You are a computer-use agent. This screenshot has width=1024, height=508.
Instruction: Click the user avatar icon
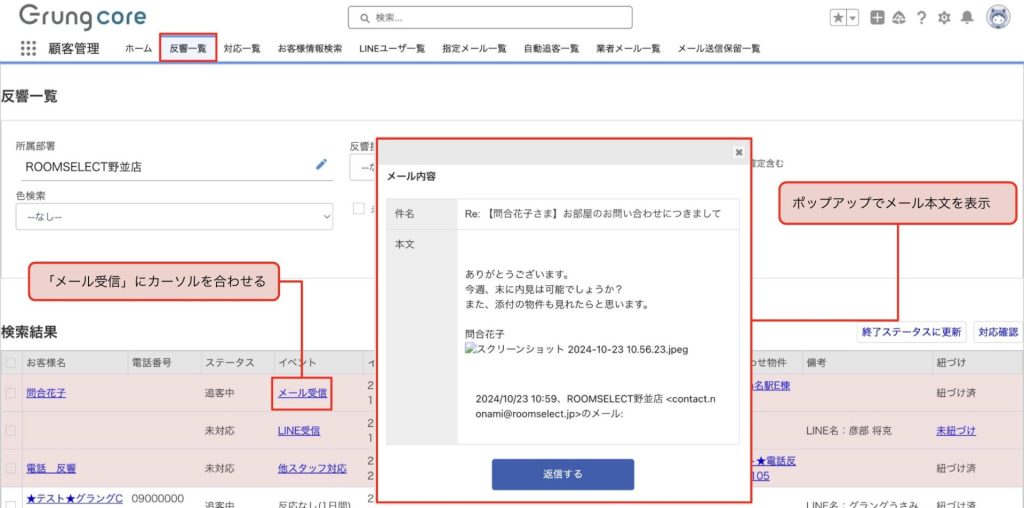[998, 17]
